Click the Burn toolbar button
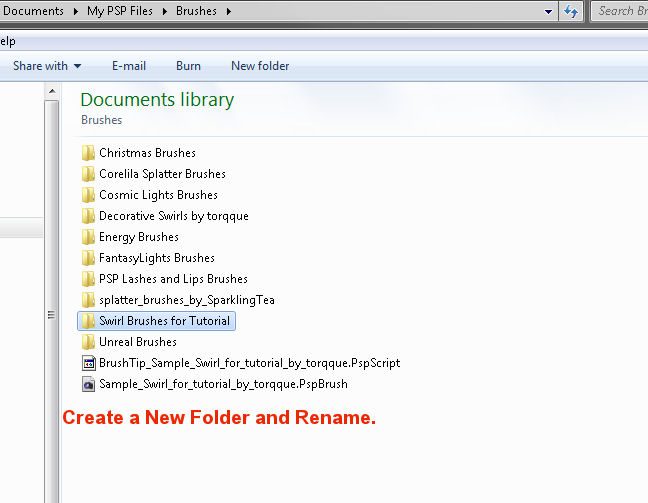 click(x=188, y=66)
